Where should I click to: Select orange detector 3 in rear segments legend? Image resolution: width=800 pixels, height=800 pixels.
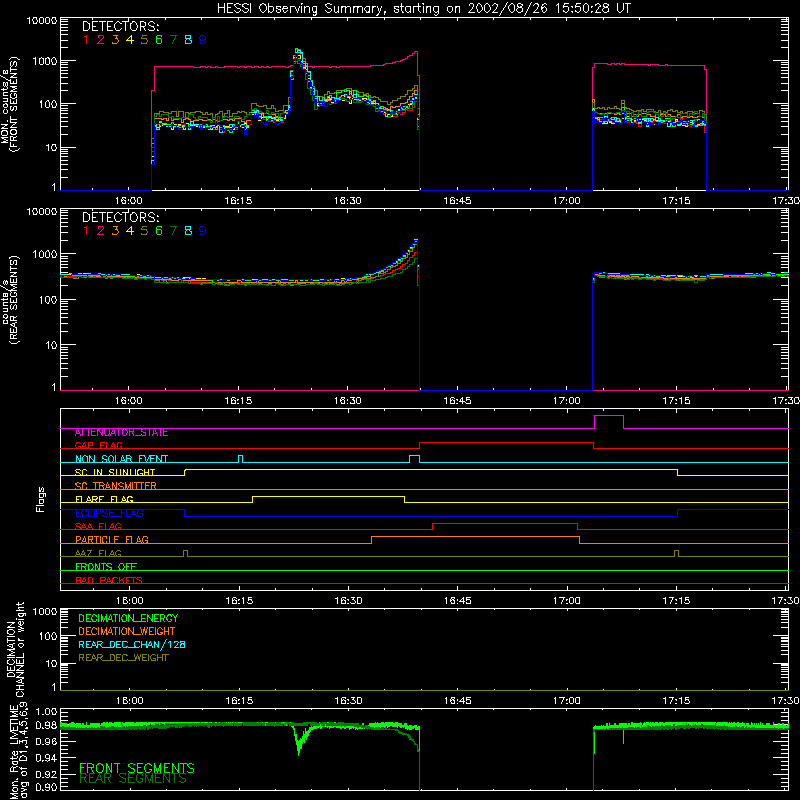(115, 231)
